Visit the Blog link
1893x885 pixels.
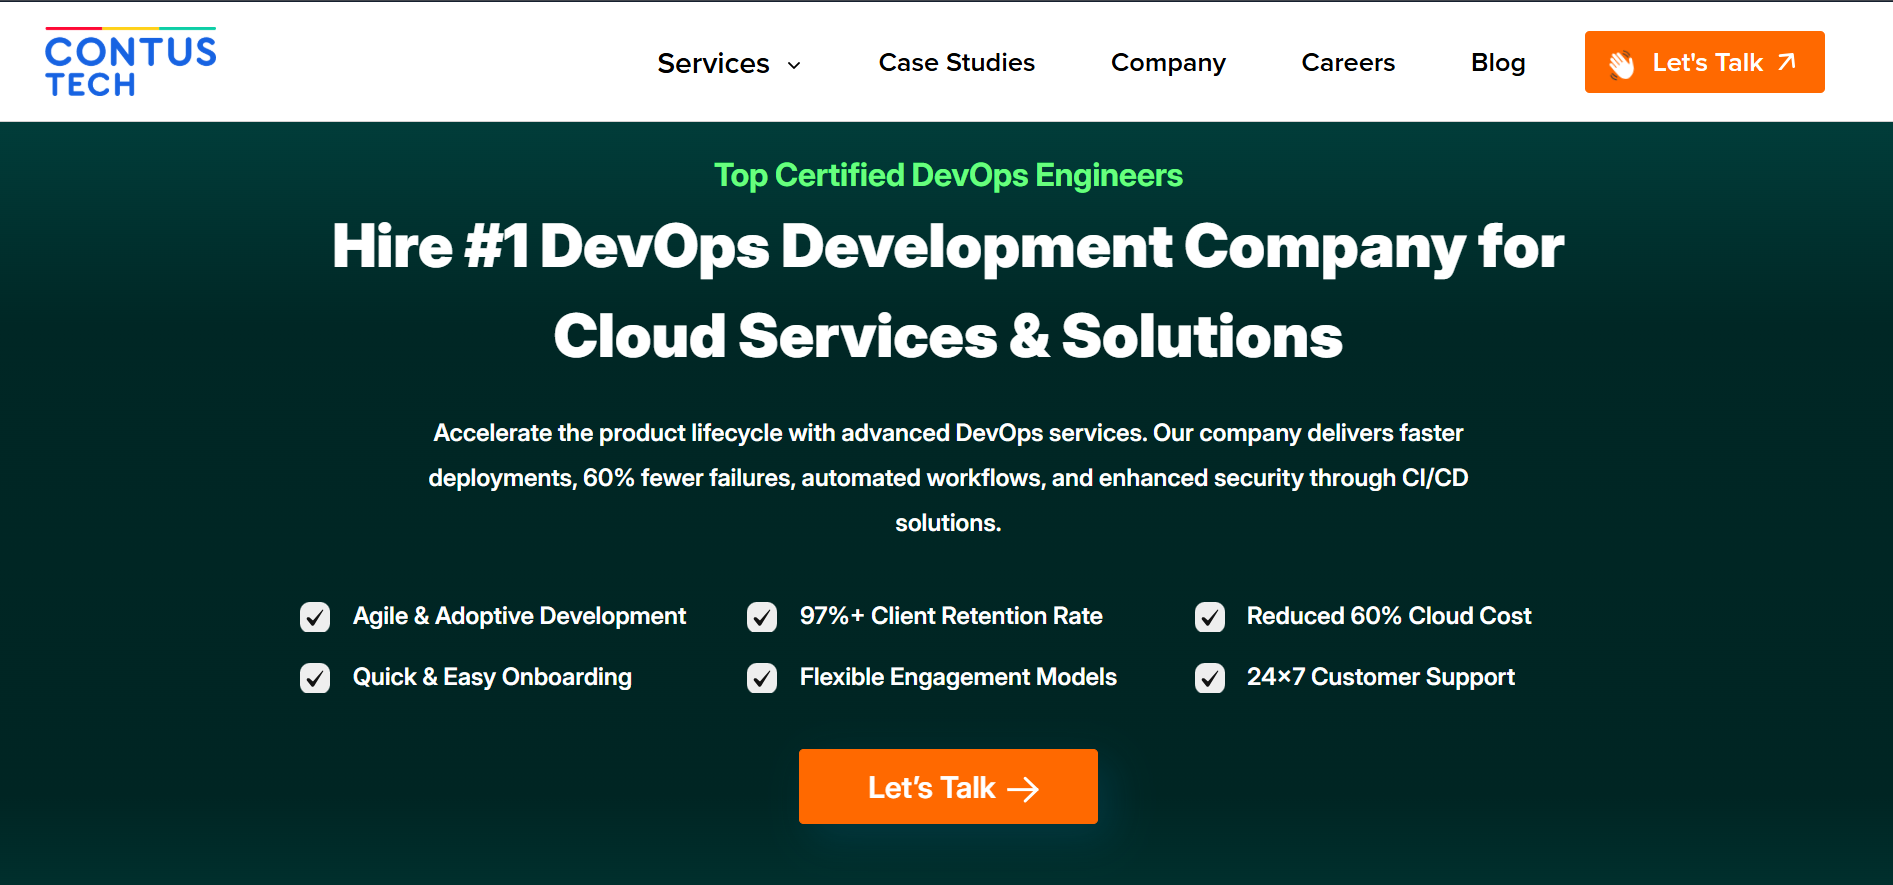pos(1498,63)
